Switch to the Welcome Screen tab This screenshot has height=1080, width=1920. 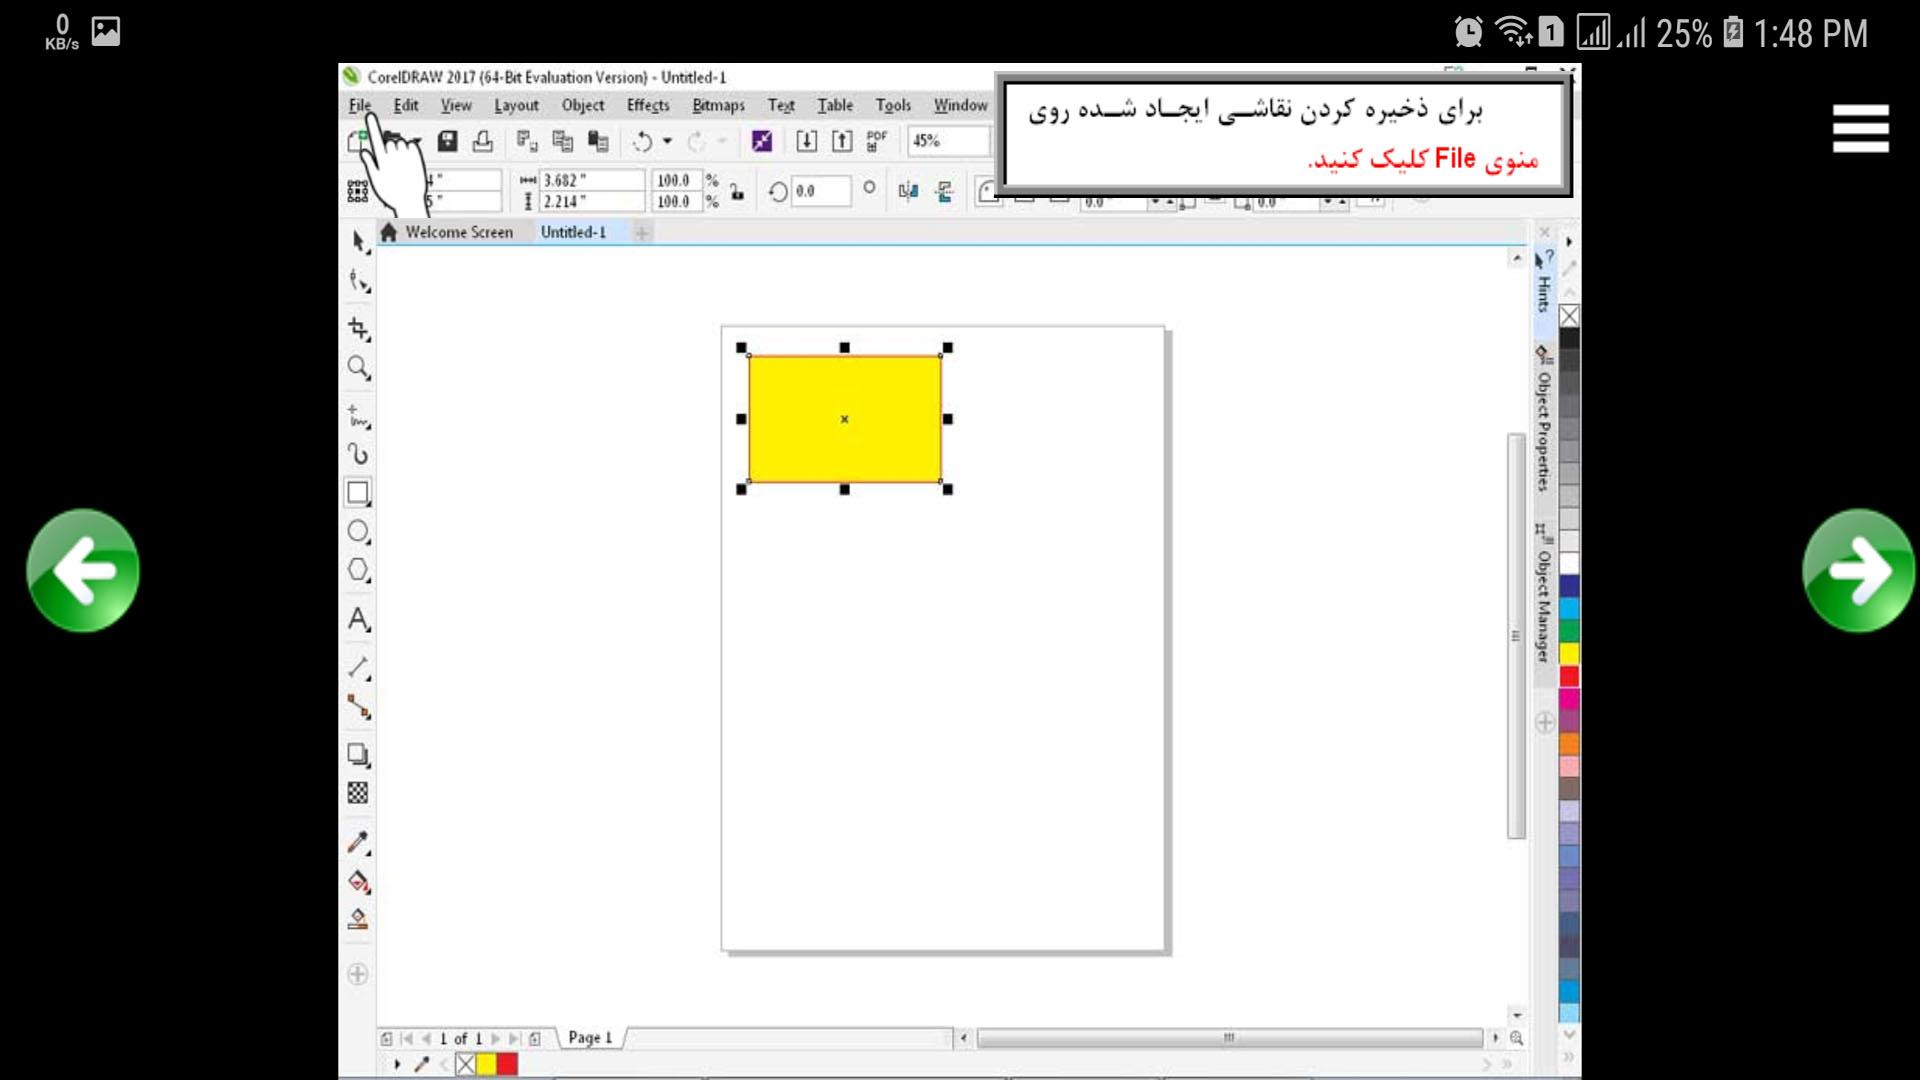(x=448, y=232)
